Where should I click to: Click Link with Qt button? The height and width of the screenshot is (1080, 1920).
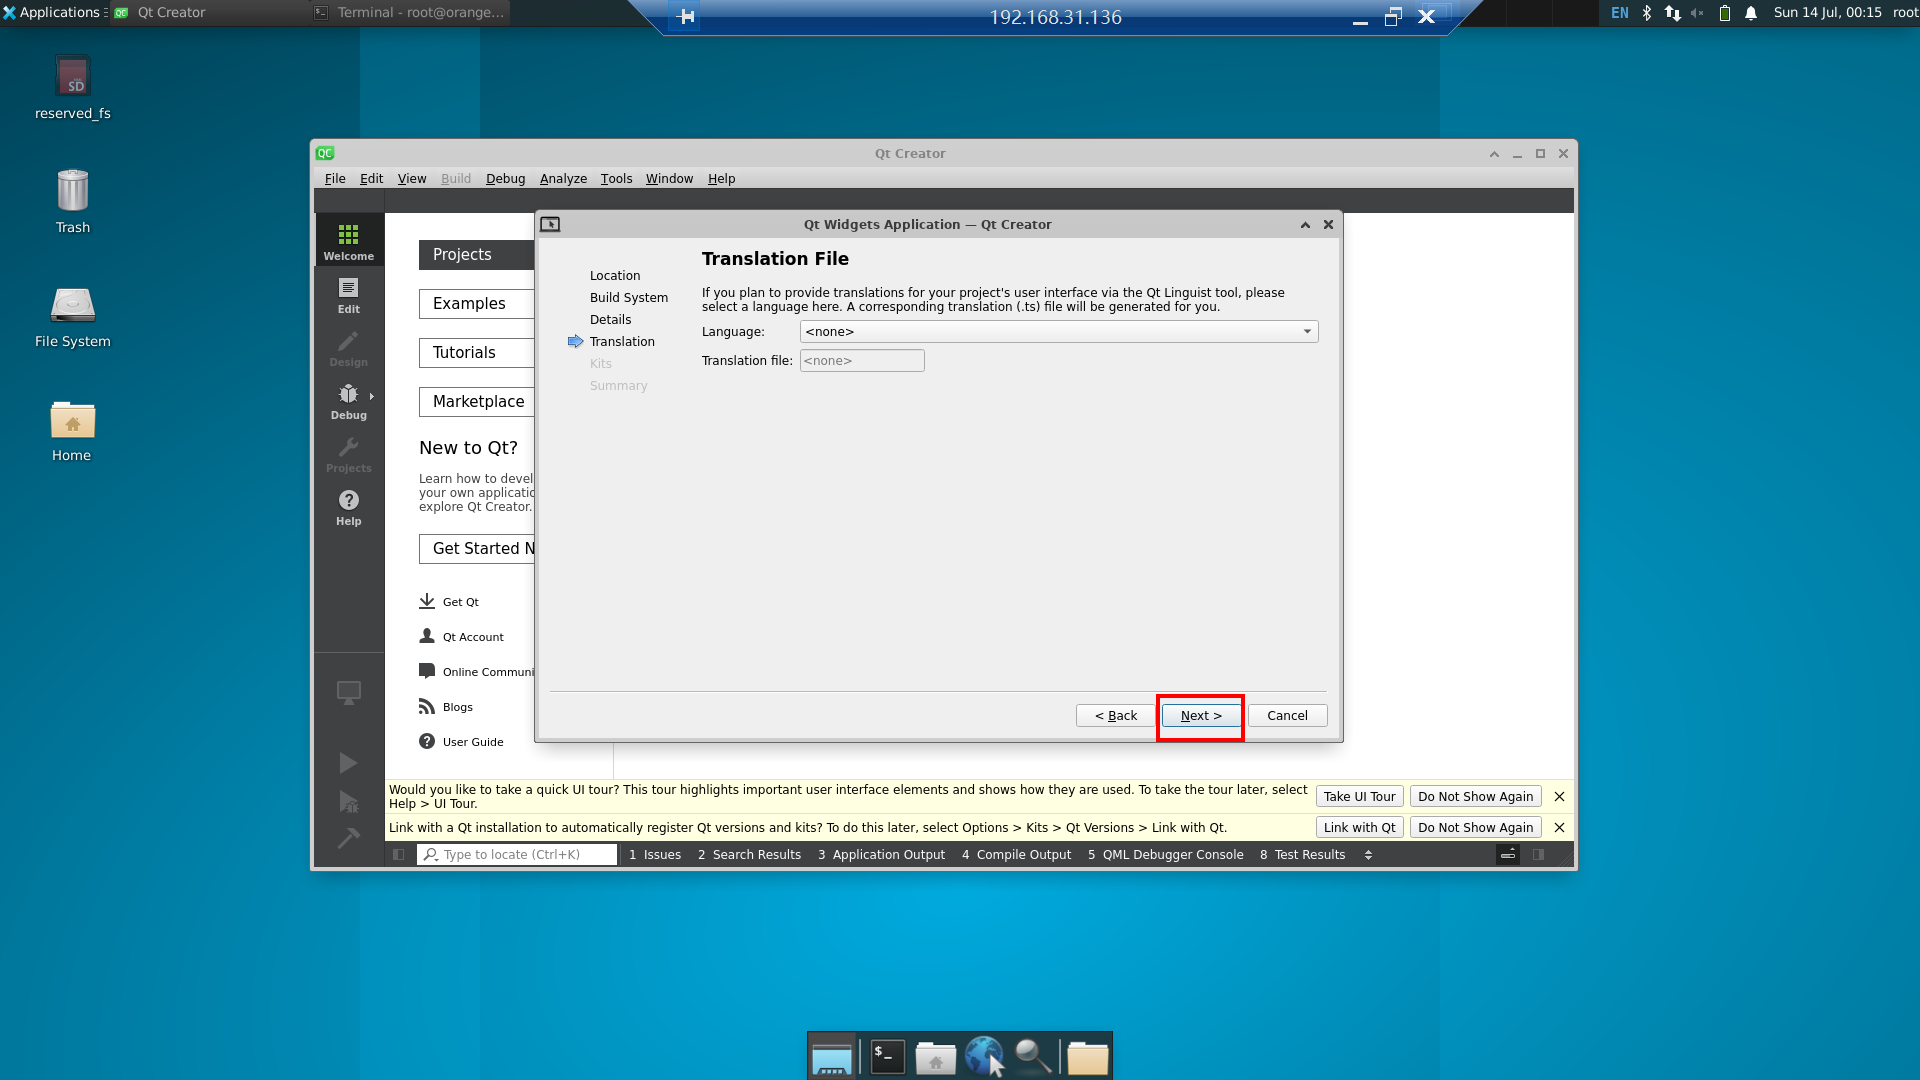(1358, 827)
